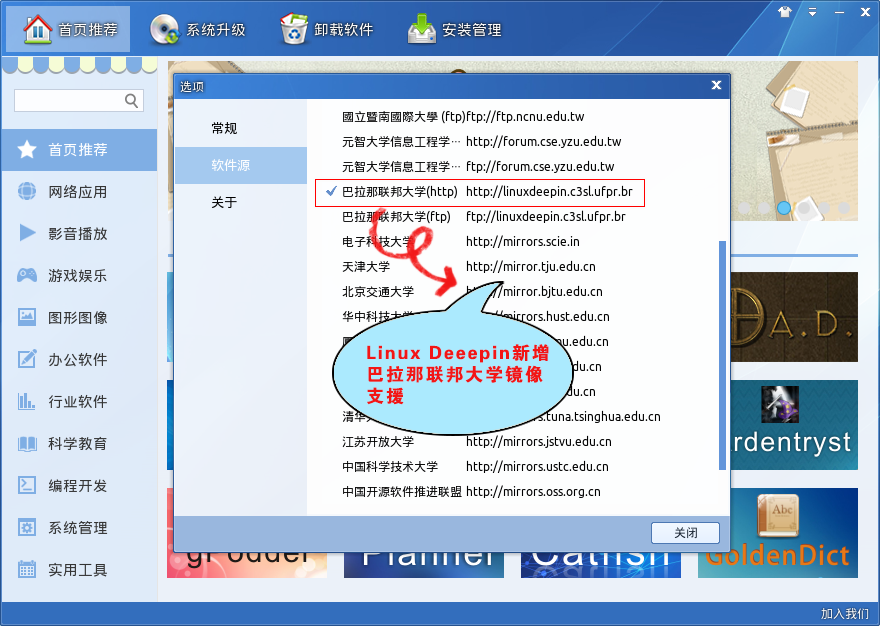The image size is (880, 626).
Task: Select 图形图像 picture category in sidebar
Action: tap(79, 318)
